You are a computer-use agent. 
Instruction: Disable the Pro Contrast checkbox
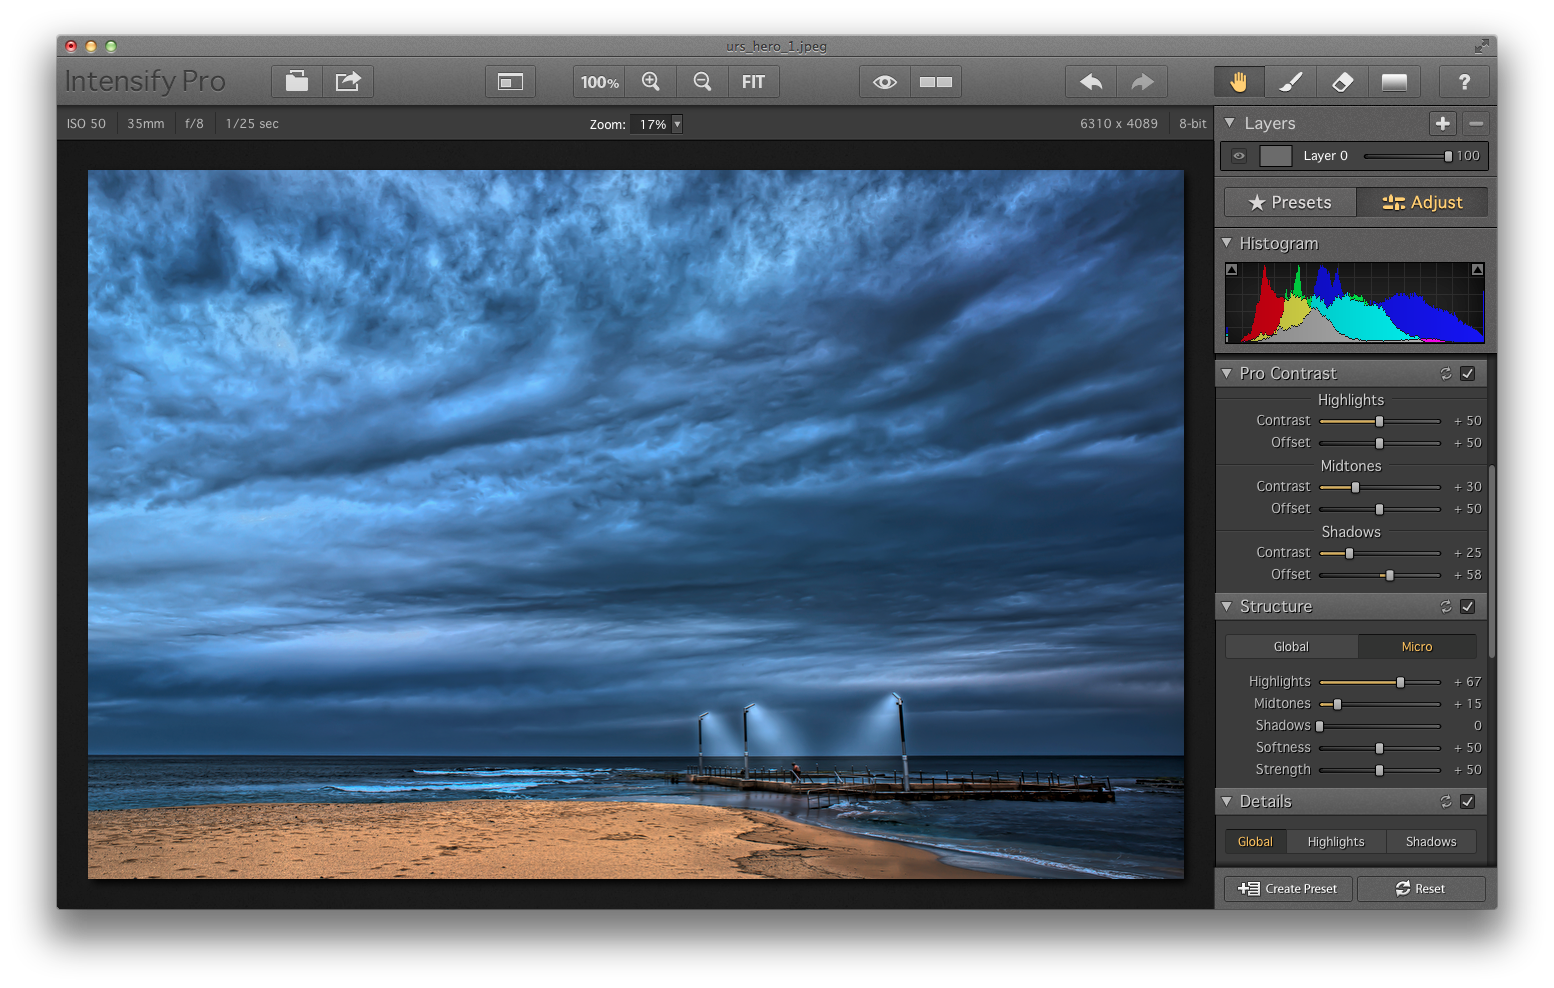(1468, 373)
